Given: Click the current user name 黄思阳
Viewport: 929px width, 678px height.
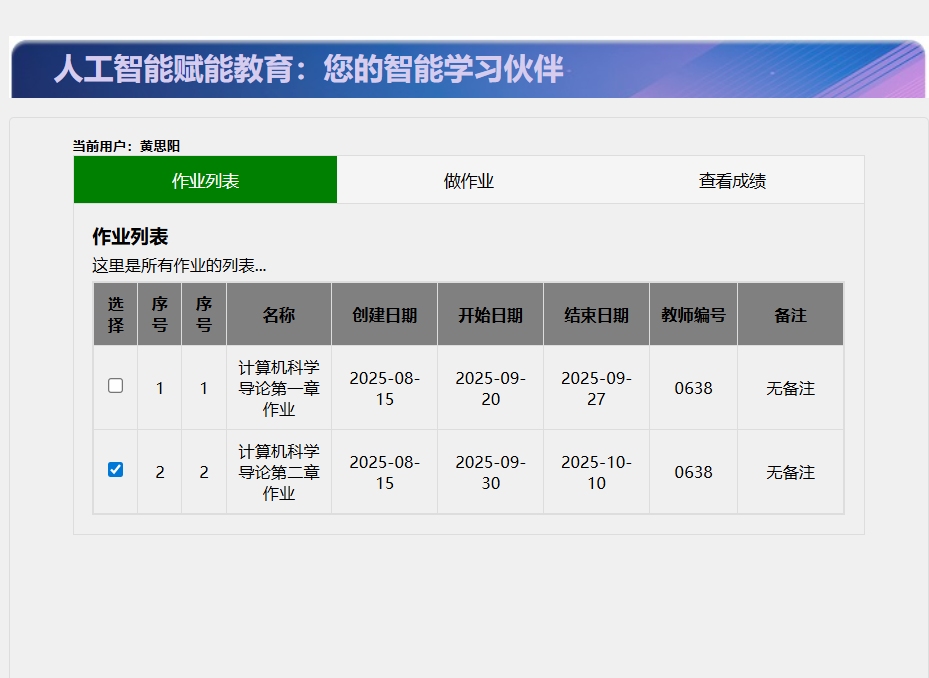Looking at the screenshot, I should click(x=160, y=146).
